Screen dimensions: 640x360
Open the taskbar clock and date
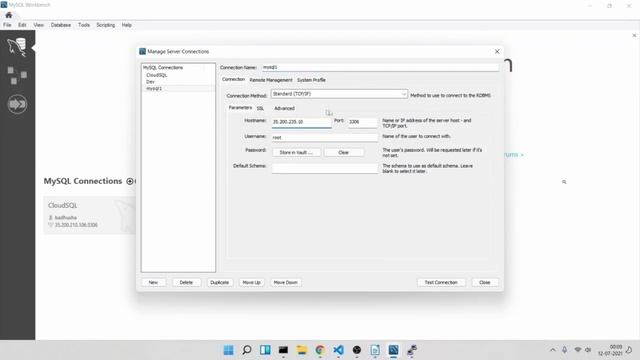(x=610, y=350)
